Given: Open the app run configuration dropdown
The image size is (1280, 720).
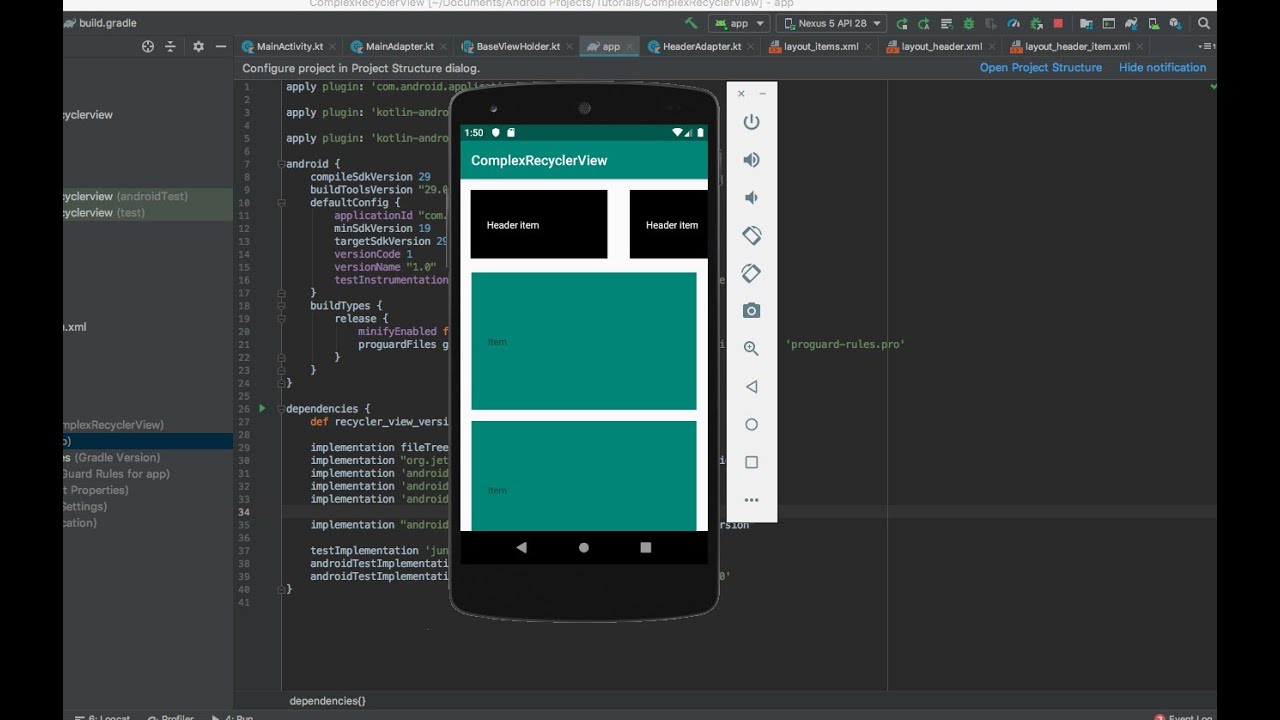Looking at the screenshot, I should 738,23.
